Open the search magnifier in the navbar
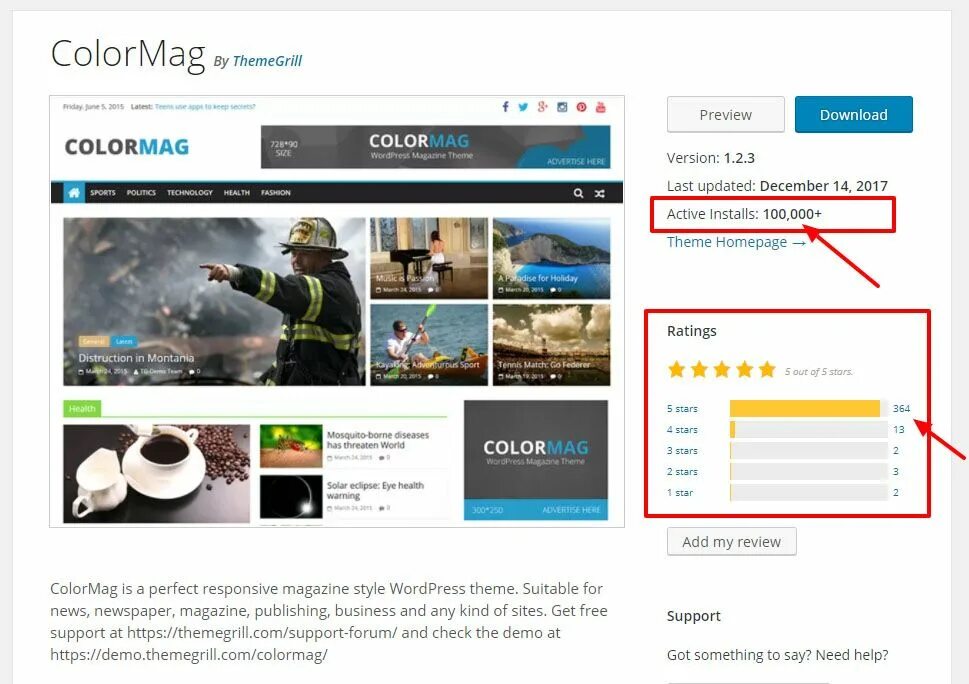Image resolution: width=969 pixels, height=684 pixels. pyautogui.click(x=578, y=193)
